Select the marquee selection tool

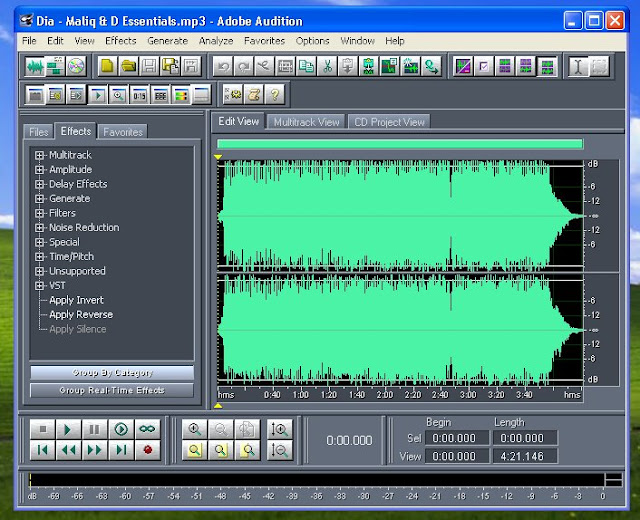tap(599, 67)
